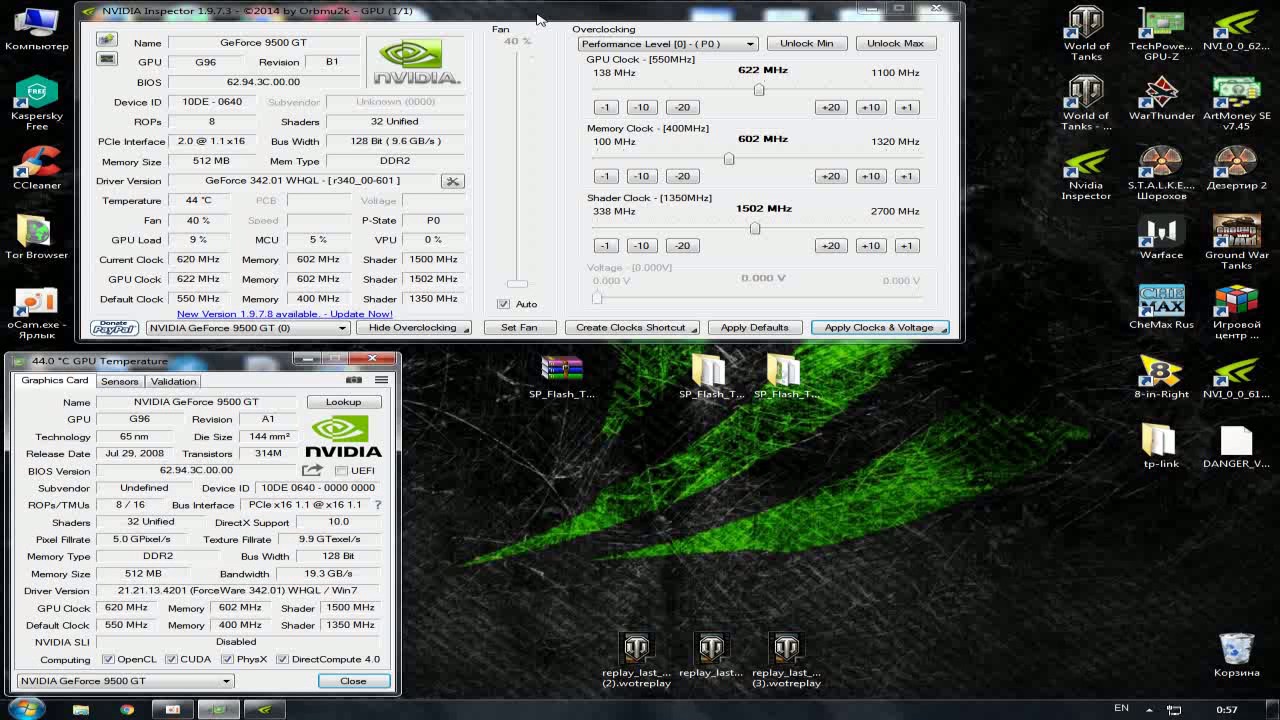Click Memory Clock slider handle

(x=729, y=159)
